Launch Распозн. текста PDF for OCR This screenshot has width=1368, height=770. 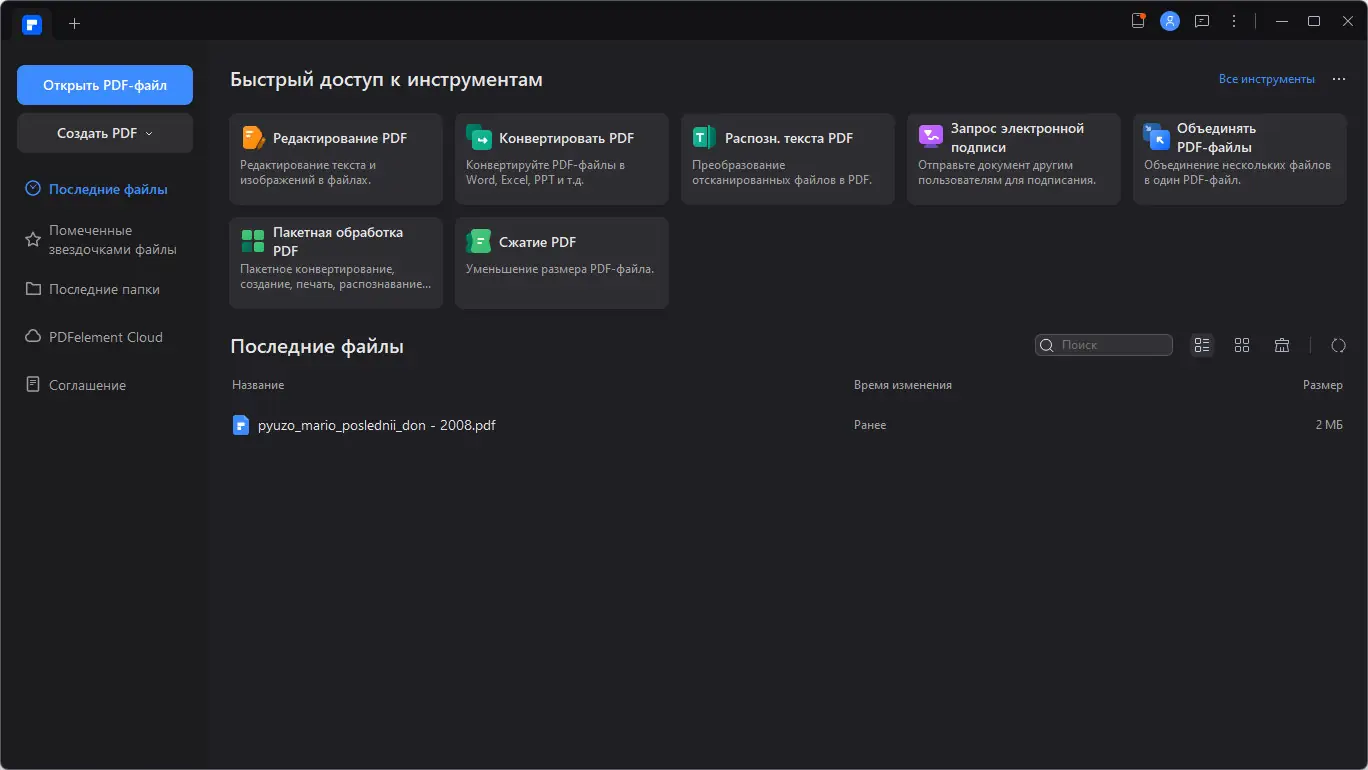tap(787, 158)
